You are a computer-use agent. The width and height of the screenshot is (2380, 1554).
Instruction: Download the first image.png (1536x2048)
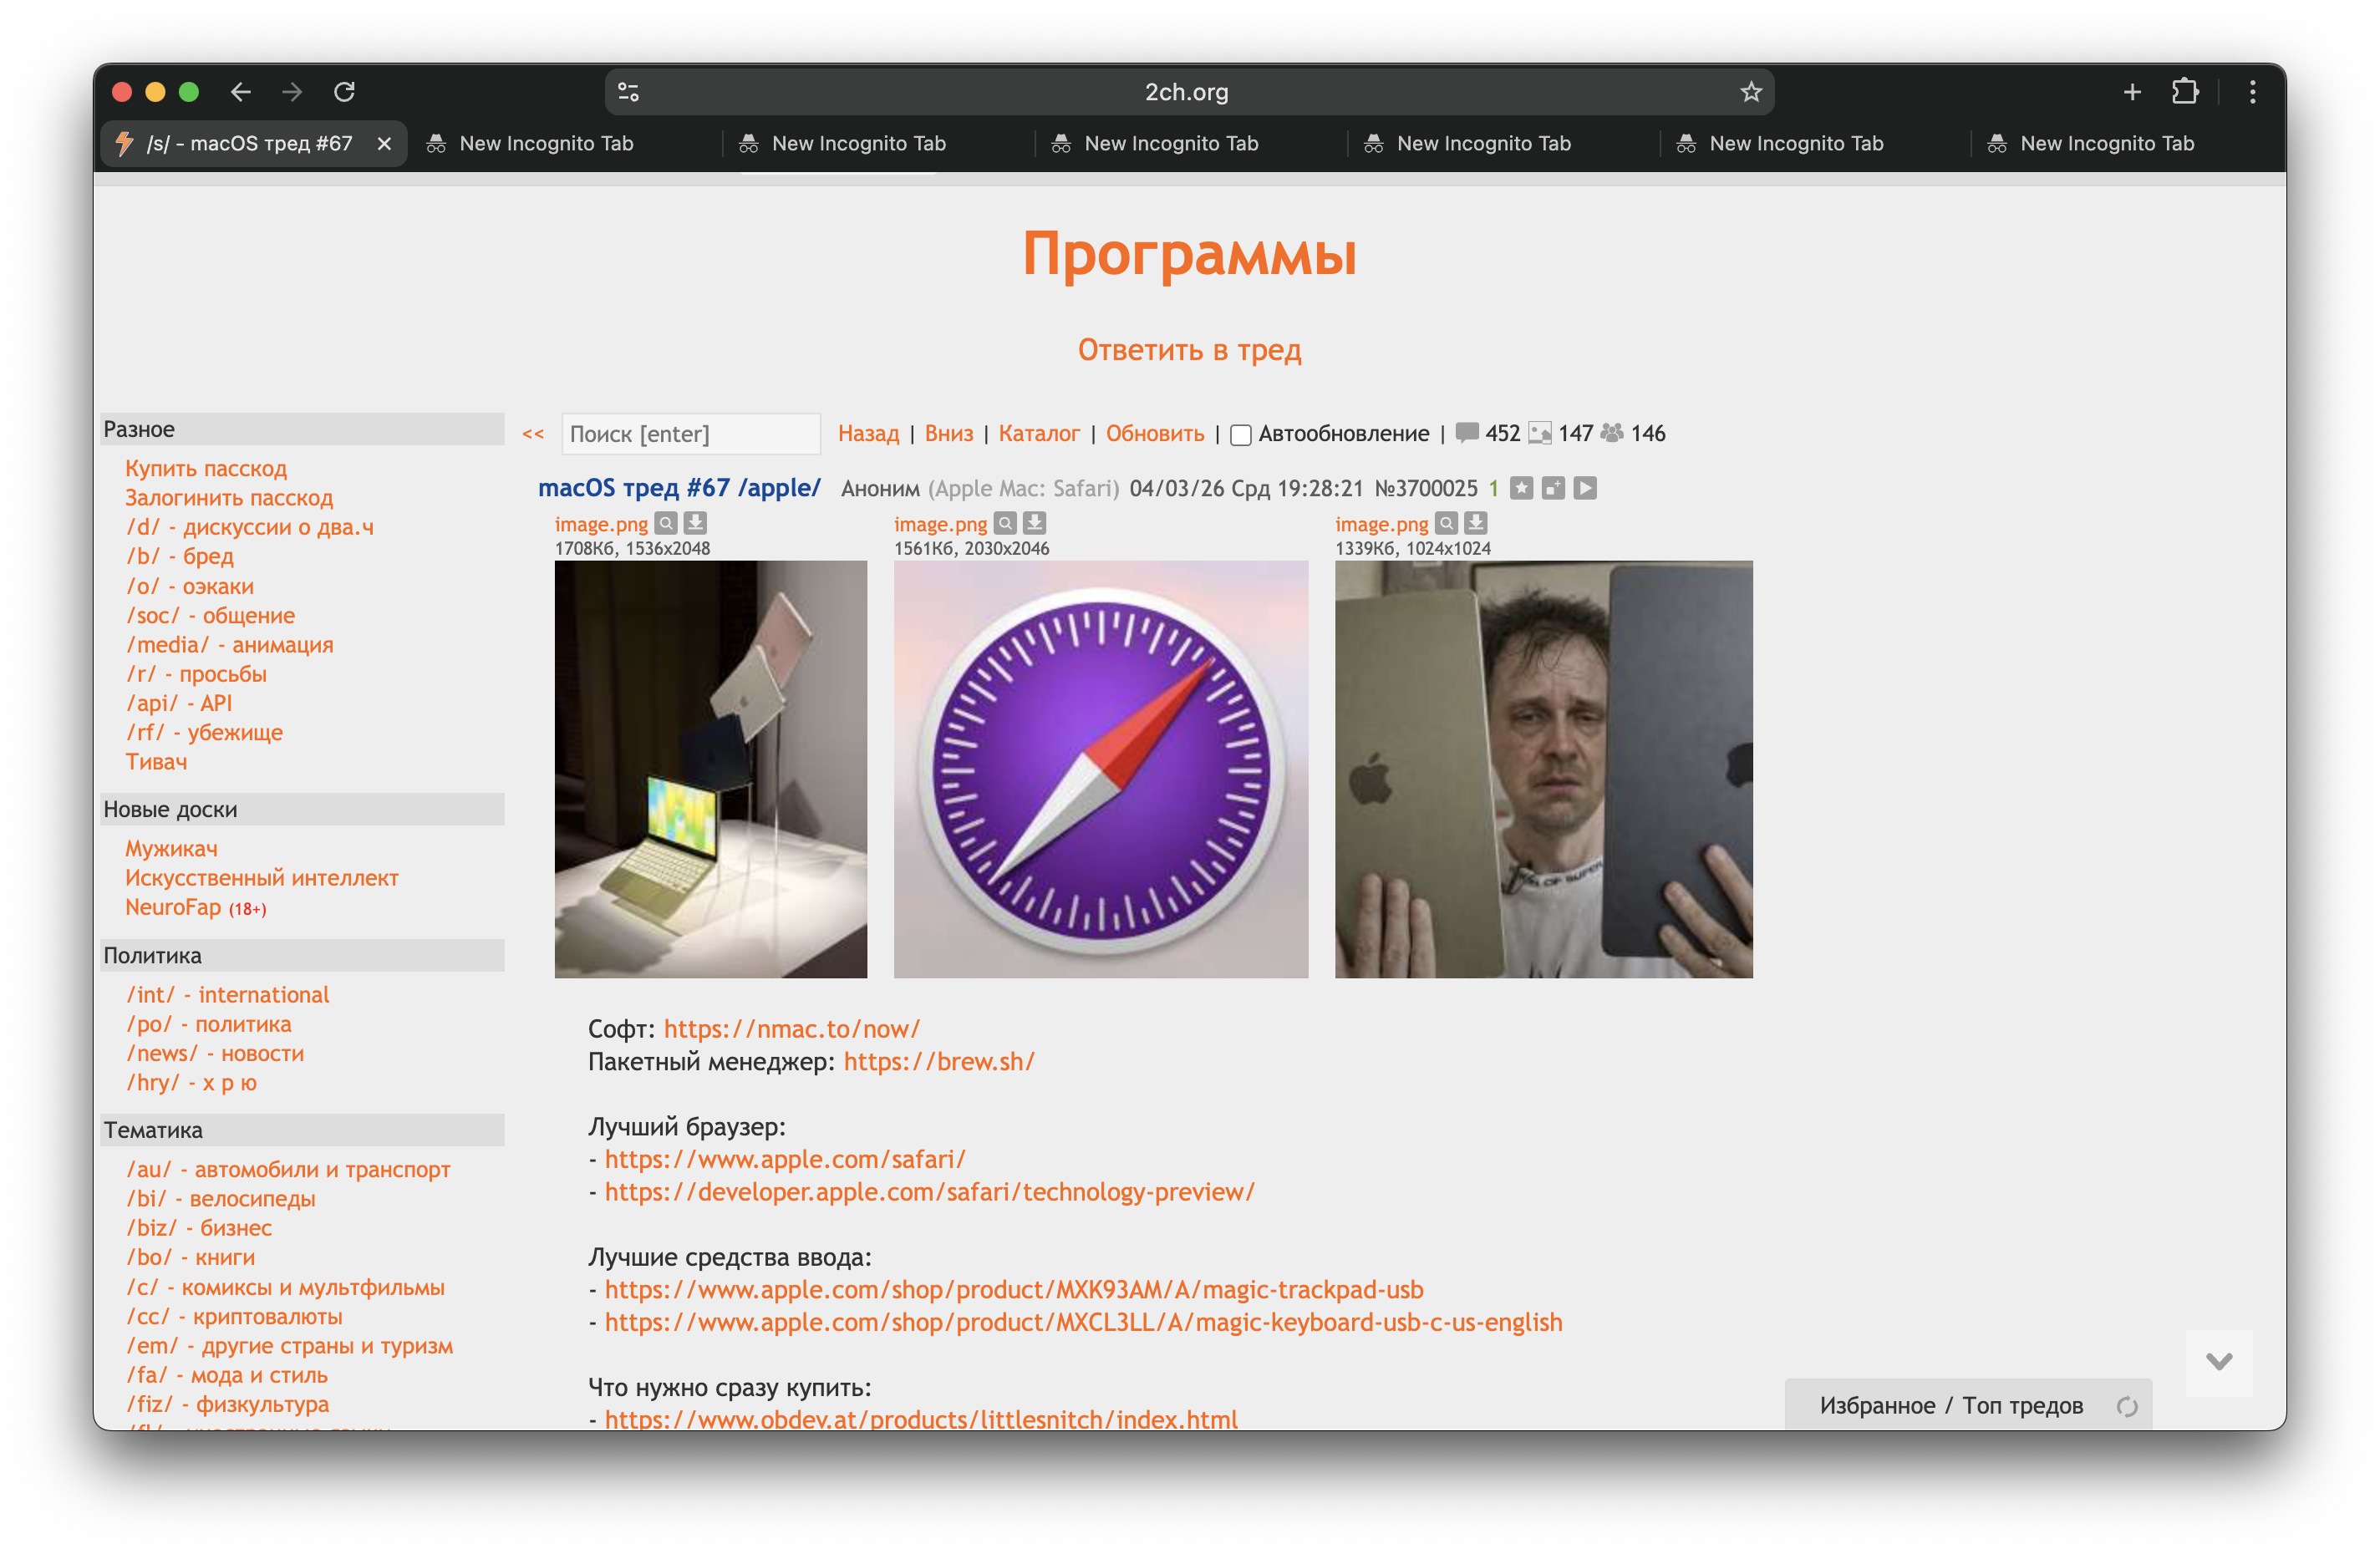click(x=695, y=523)
